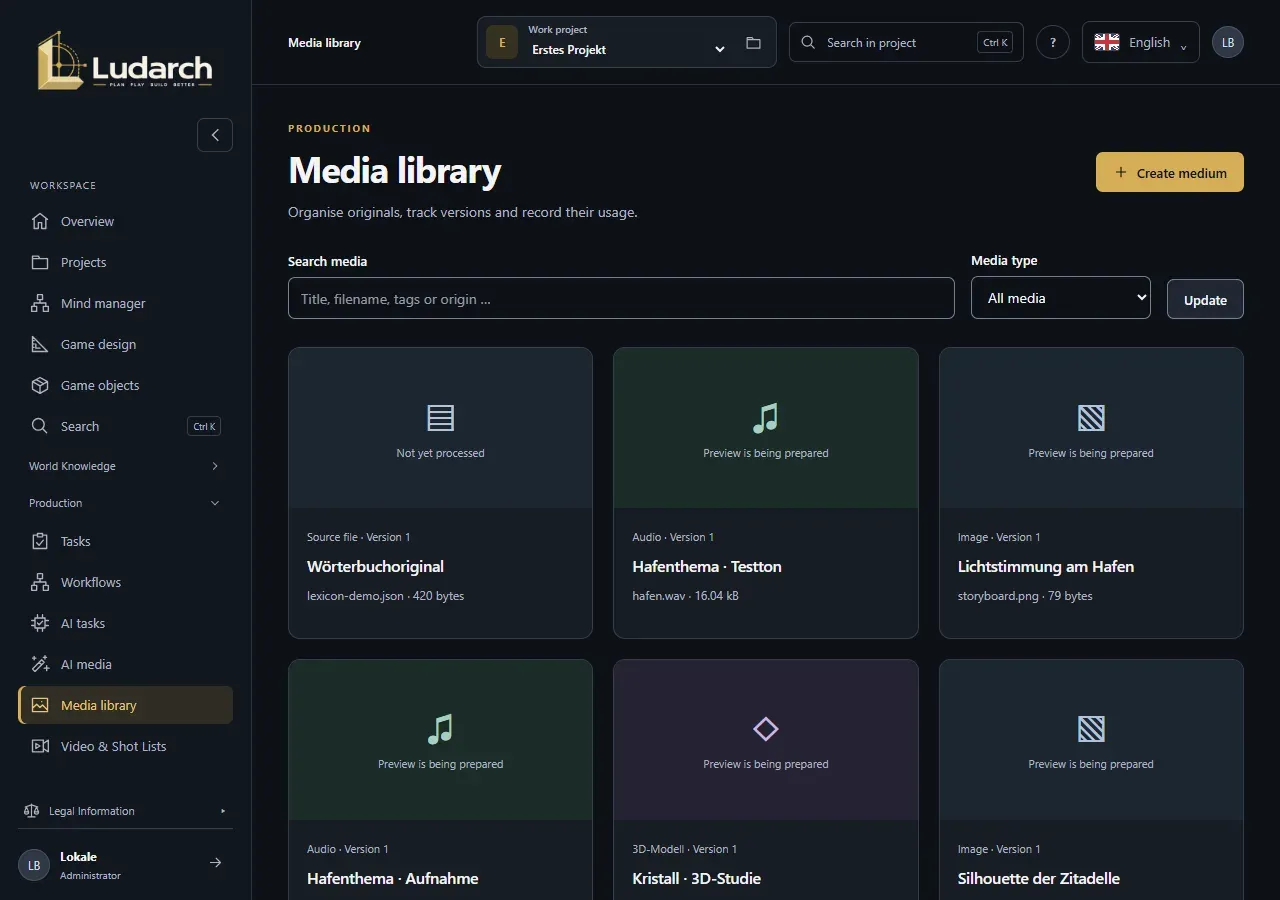The height and width of the screenshot is (900, 1280).
Task: Open the English language selector
Action: click(x=1141, y=43)
